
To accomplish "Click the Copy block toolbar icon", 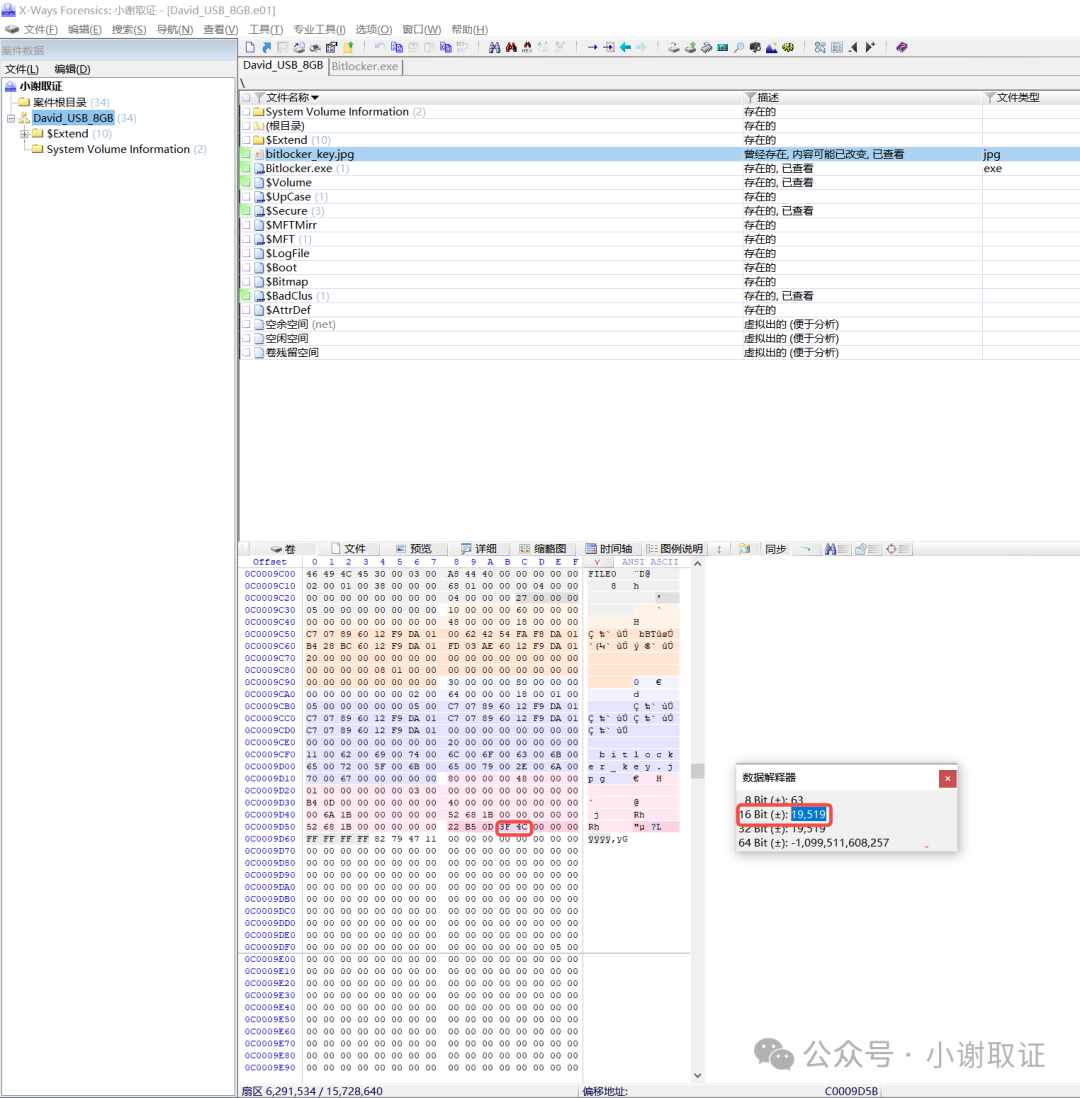I will pos(396,47).
